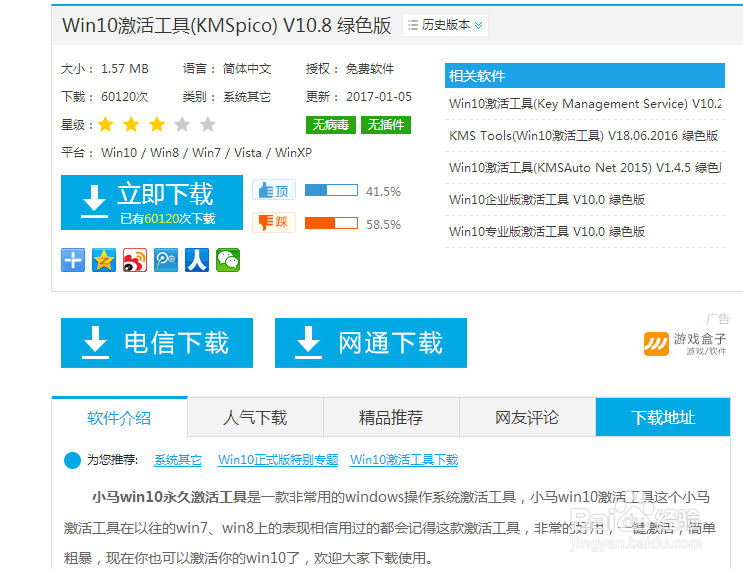Open the Key Management Service V10.2 link
This screenshot has width=743, height=569.
point(585,104)
